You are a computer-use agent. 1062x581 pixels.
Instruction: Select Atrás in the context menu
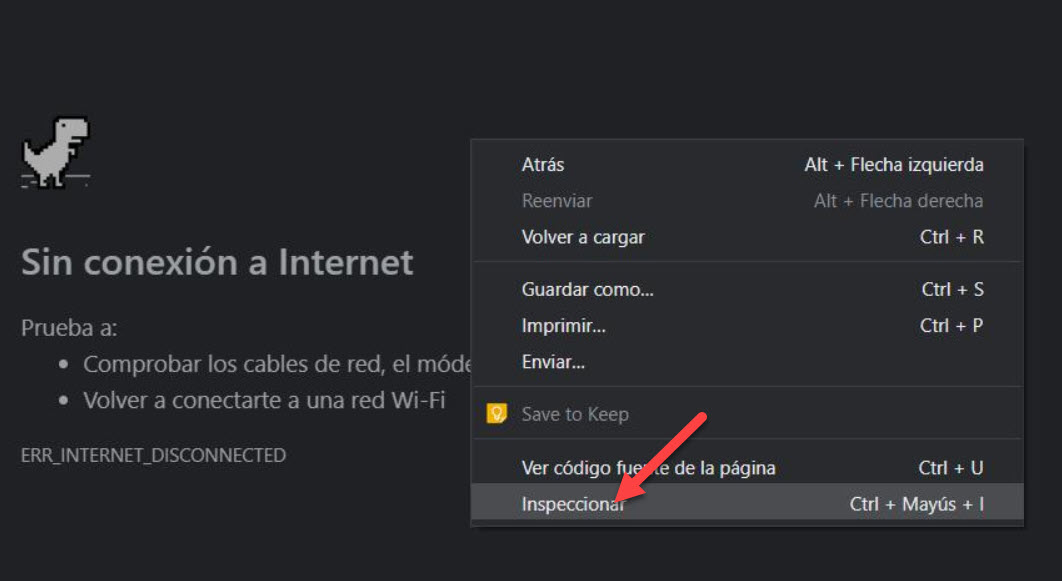[x=543, y=165]
